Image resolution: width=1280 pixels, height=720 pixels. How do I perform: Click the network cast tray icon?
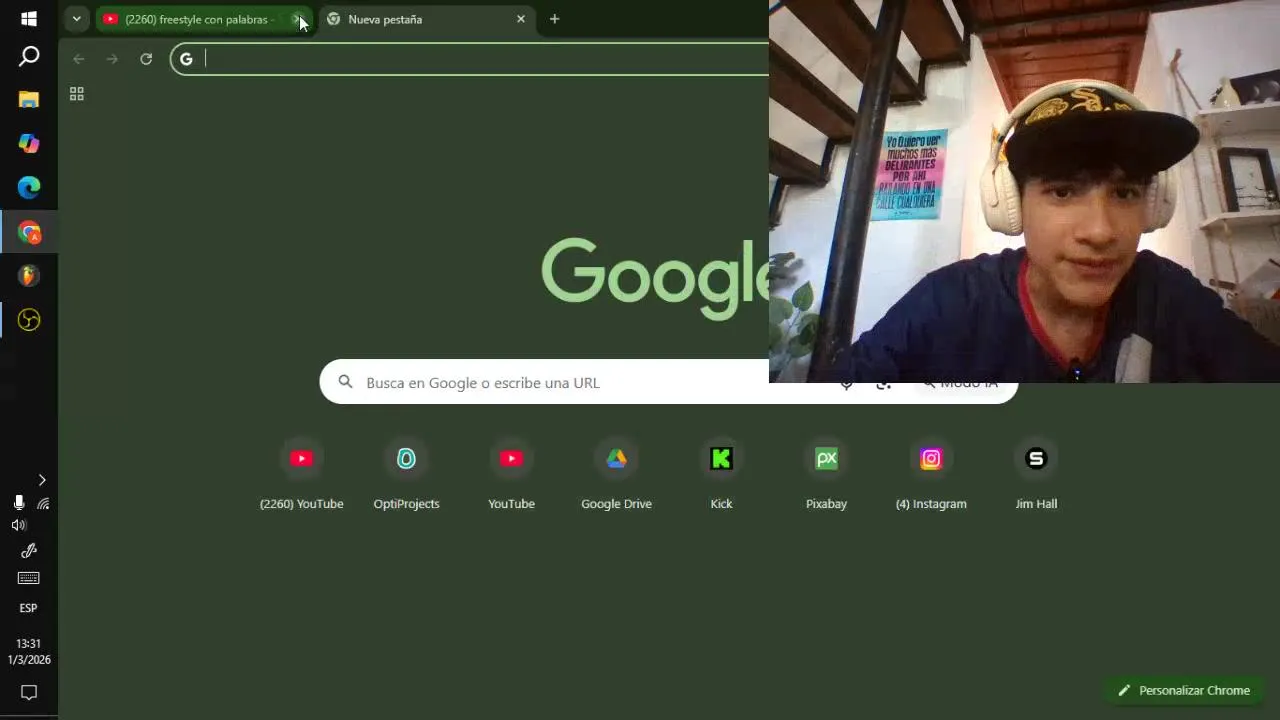(x=43, y=503)
